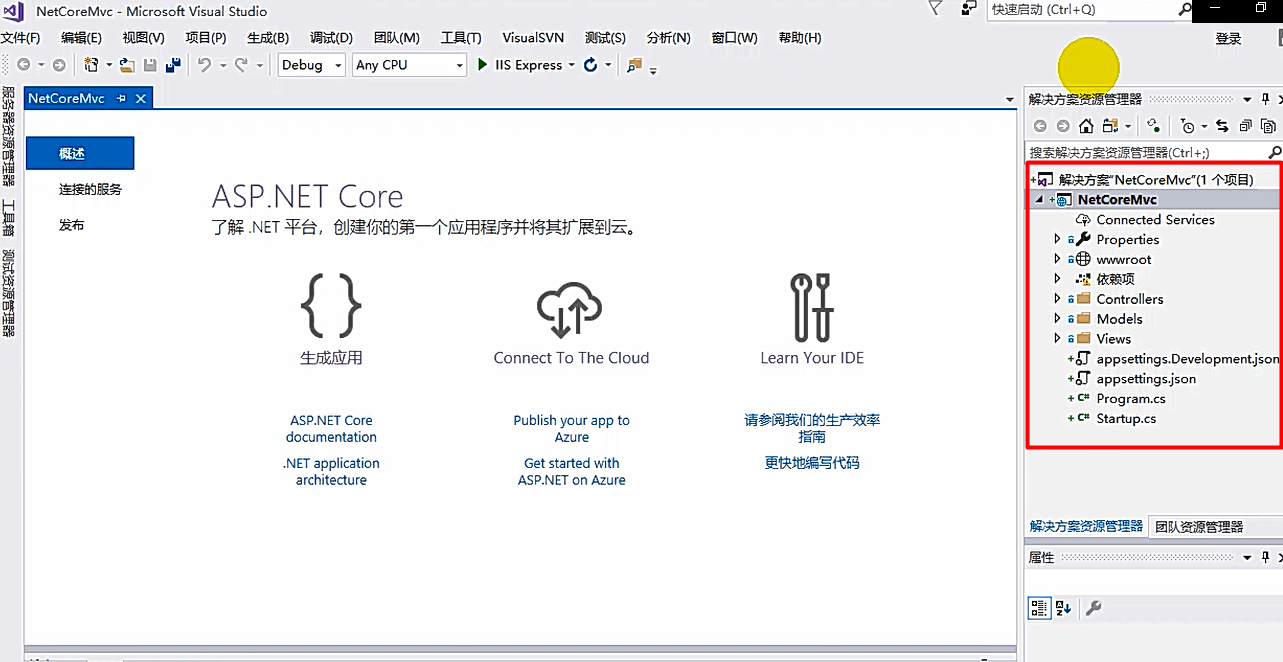1283x662 pixels.
Task: Expand the wwwroot folder node
Action: click(x=1058, y=259)
